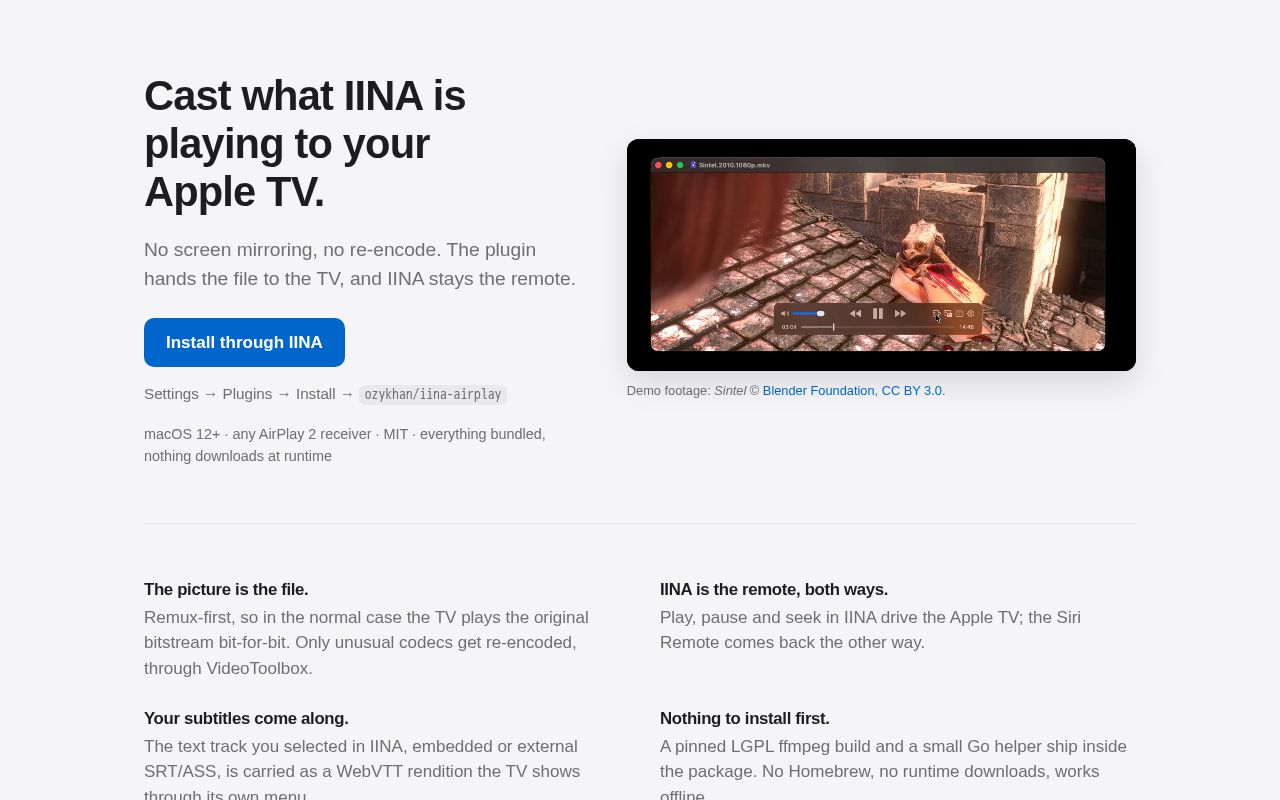Click the "Demo footage: Sintel" caption text
The image size is (1280, 800).
(786, 390)
